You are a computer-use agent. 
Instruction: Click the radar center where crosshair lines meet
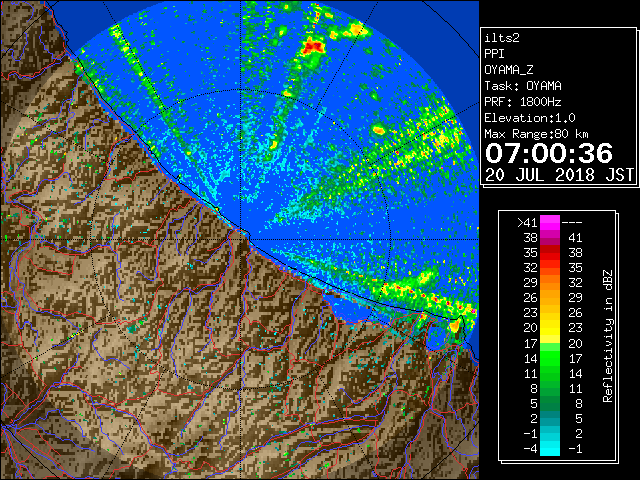pyautogui.click(x=241, y=239)
